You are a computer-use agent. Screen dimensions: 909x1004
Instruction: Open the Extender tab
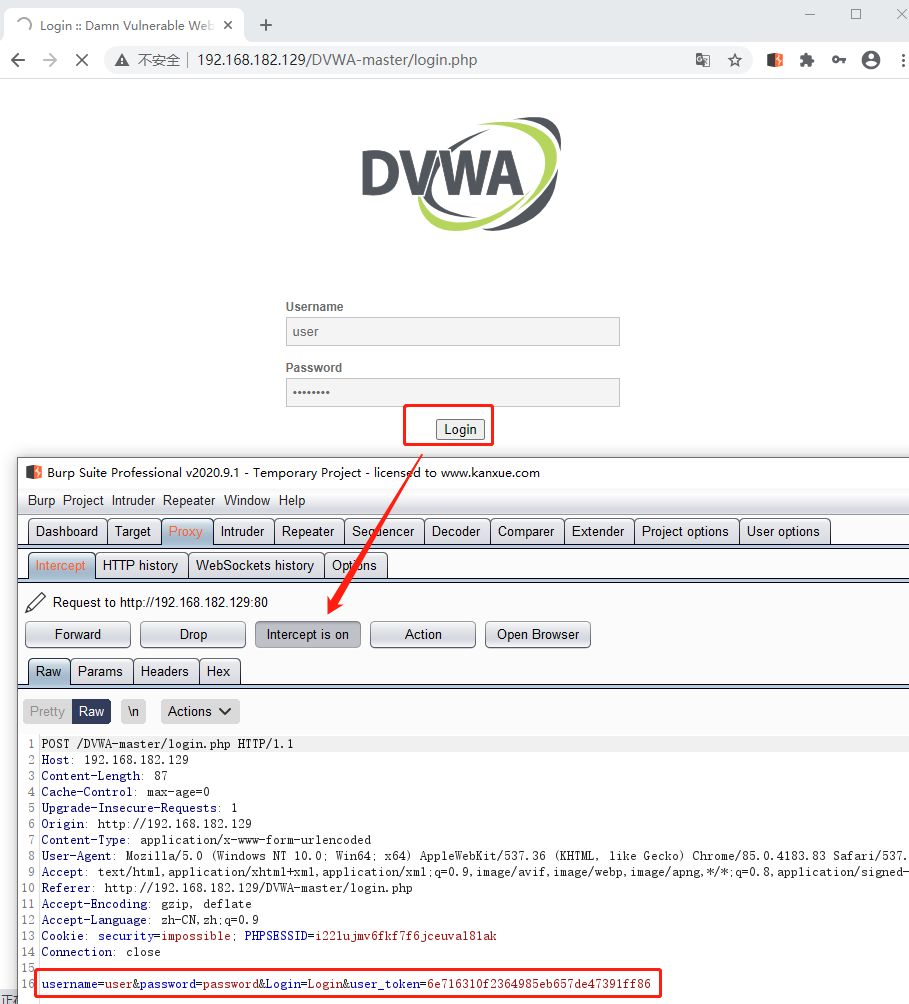tap(598, 531)
